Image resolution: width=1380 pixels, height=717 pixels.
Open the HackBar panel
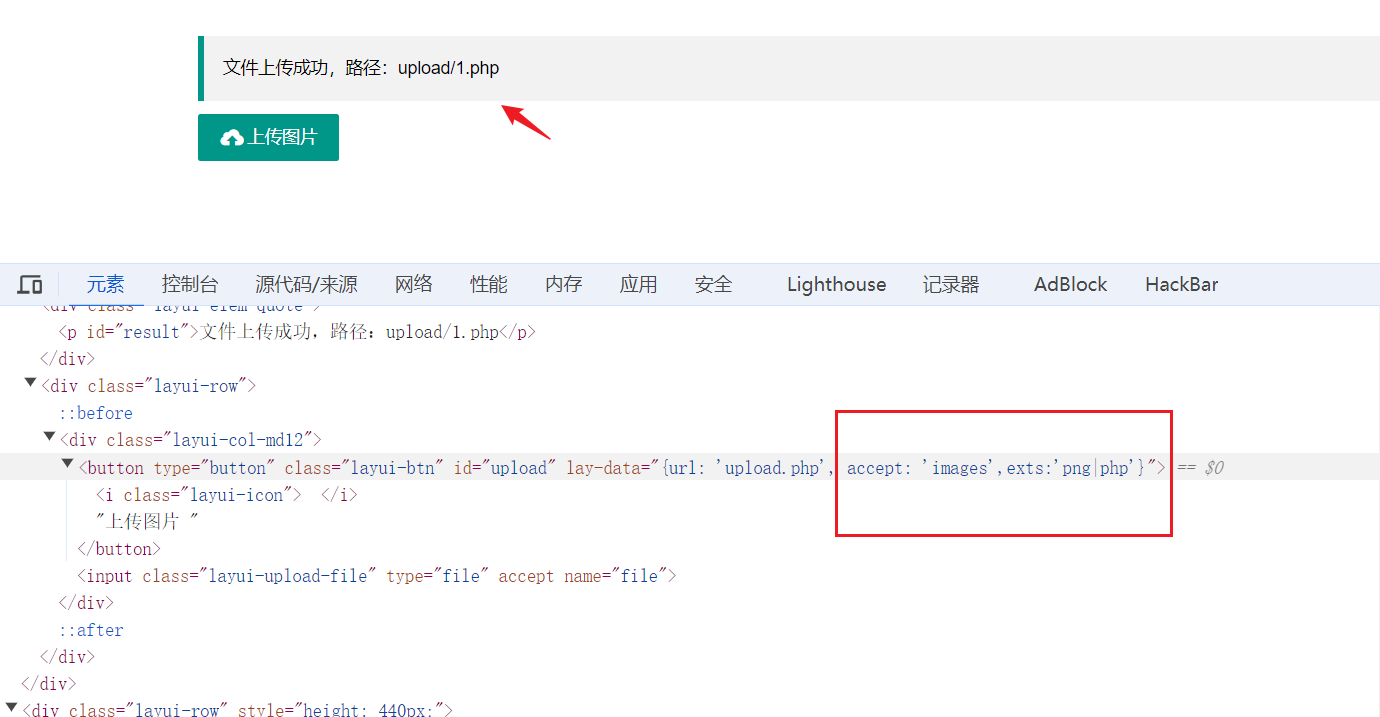pos(1181,284)
